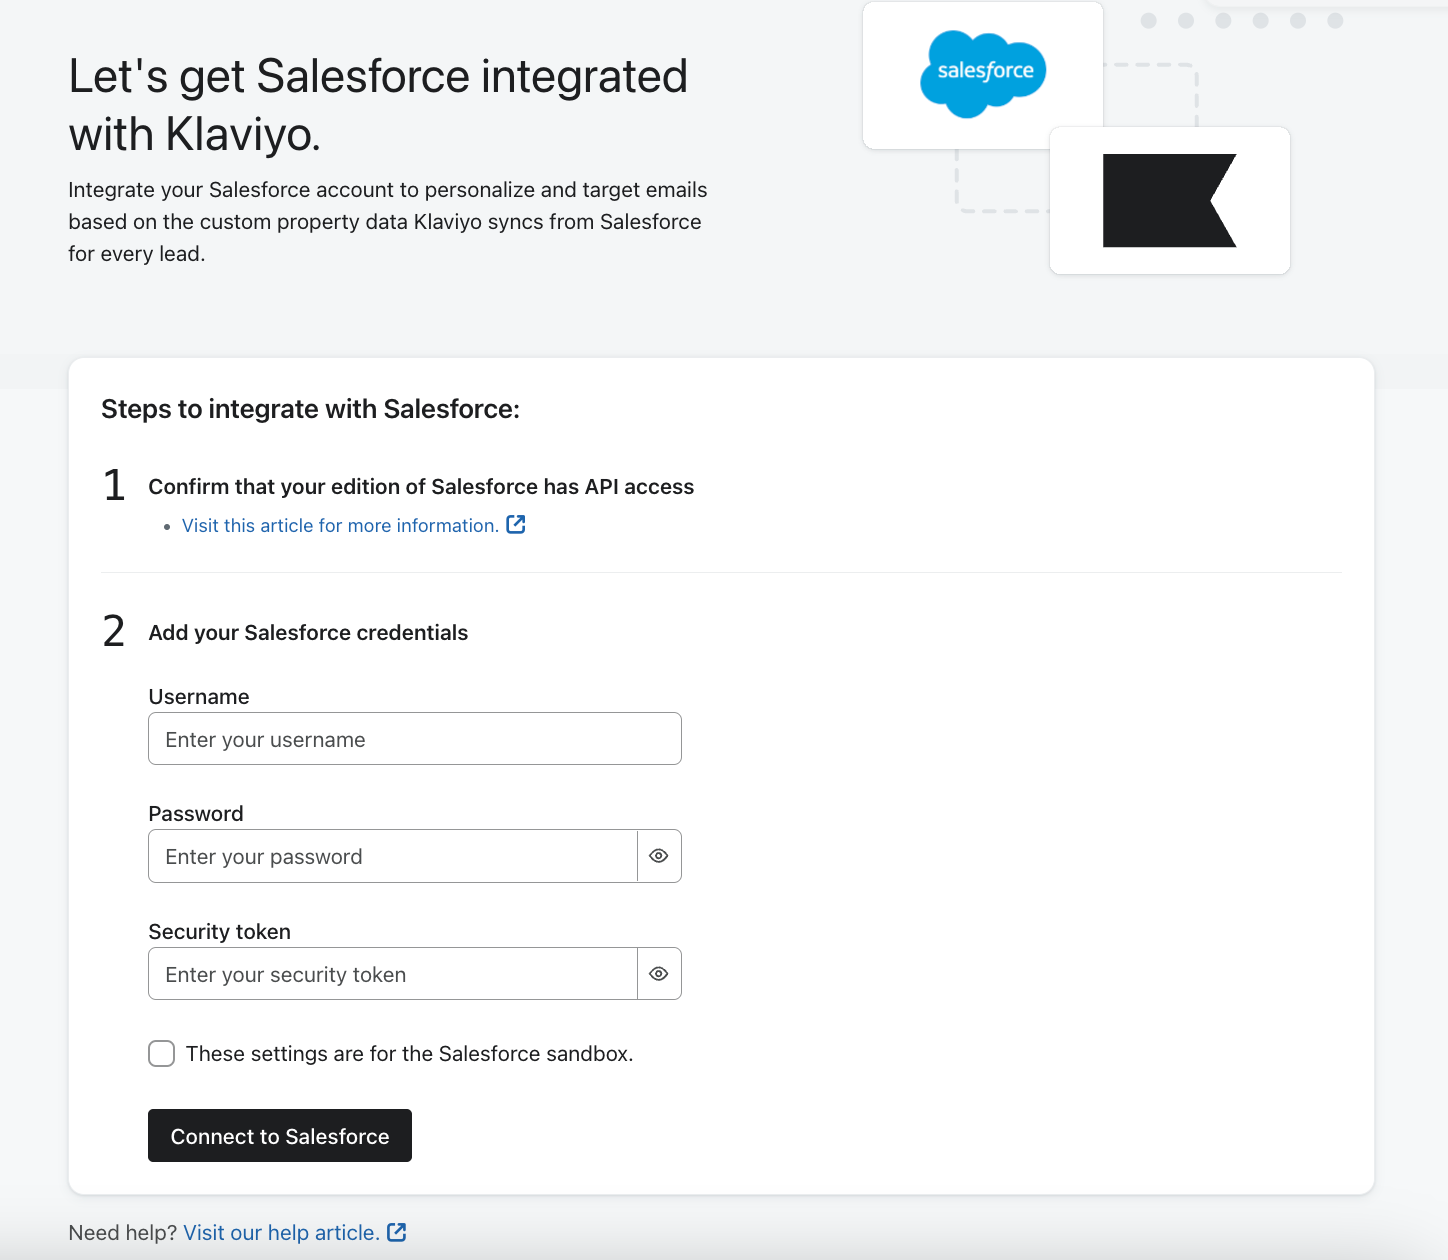Click the Security token field label
This screenshot has width=1448, height=1260.
(x=220, y=932)
